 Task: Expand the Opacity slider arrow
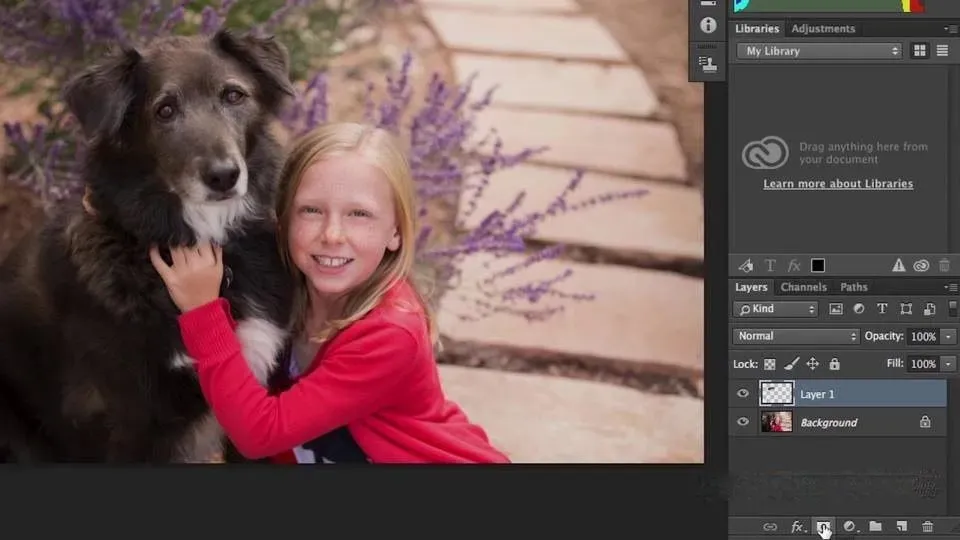(x=948, y=337)
